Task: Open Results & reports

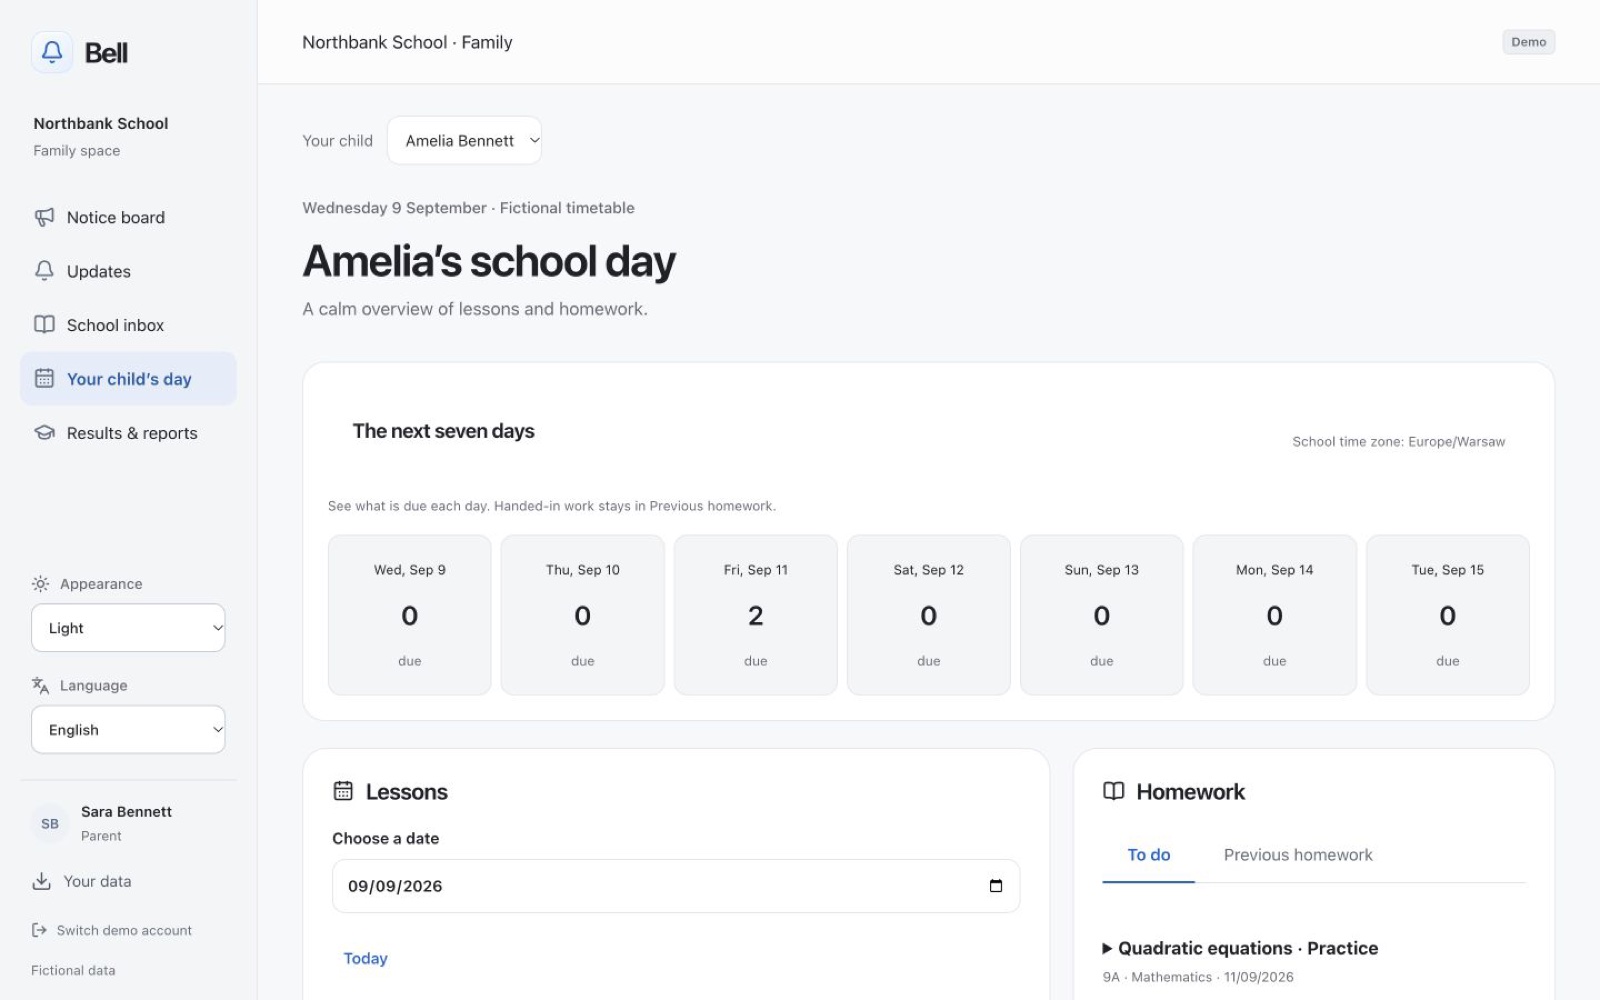Action: [128, 433]
